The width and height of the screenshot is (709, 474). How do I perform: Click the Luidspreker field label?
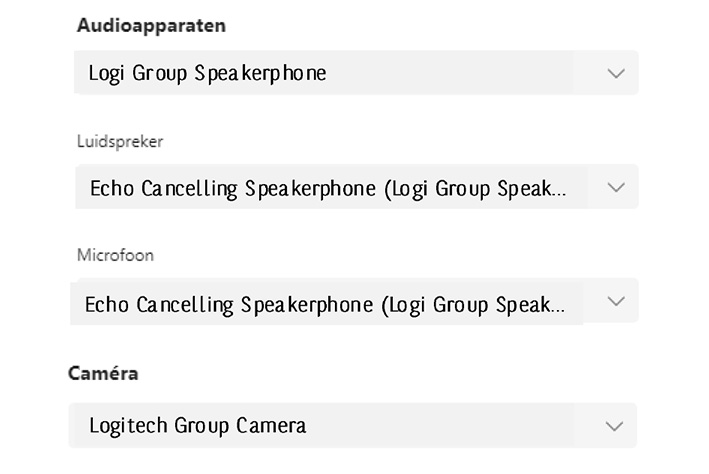coord(120,141)
